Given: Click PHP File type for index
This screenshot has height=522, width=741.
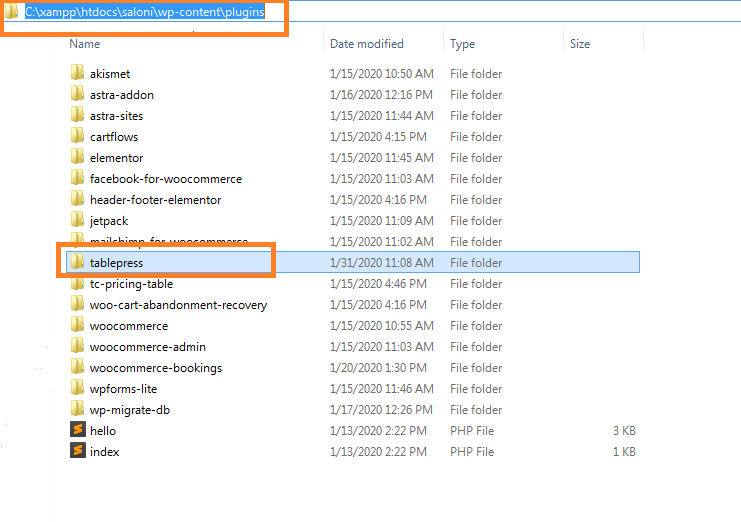Looking at the screenshot, I should tap(472, 452).
